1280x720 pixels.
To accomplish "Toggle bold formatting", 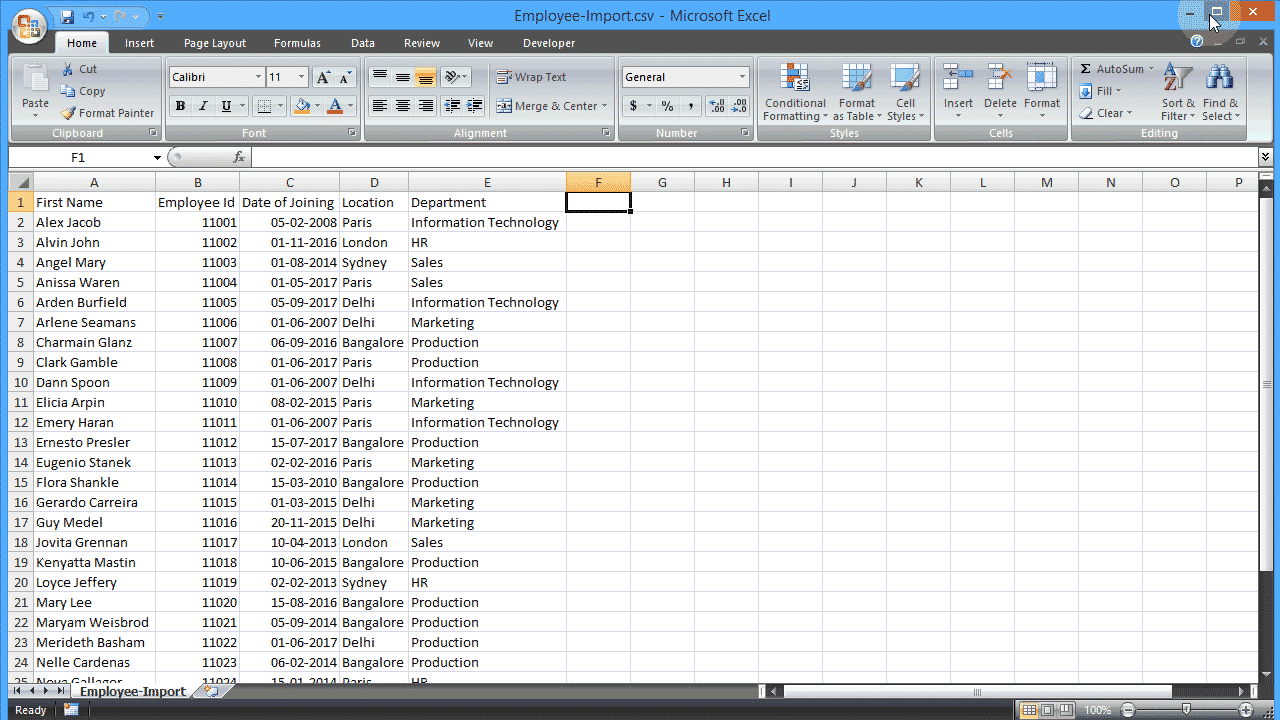I will coord(180,105).
